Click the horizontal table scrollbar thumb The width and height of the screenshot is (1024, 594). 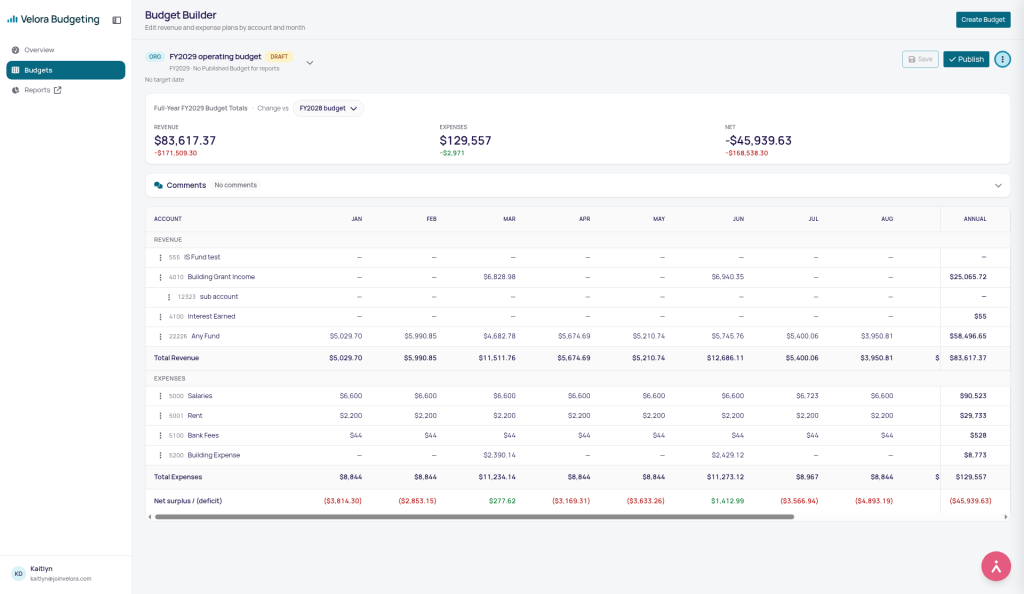tap(474, 517)
